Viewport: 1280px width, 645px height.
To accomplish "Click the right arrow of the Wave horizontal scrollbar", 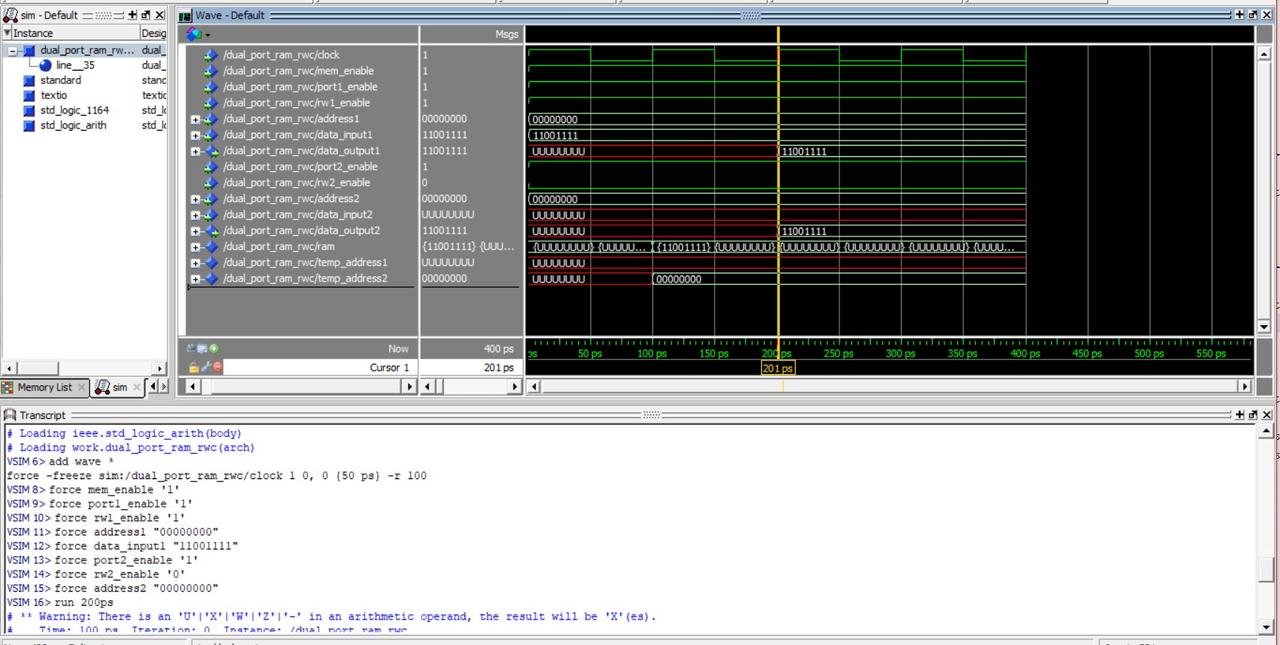I will 1245,386.
